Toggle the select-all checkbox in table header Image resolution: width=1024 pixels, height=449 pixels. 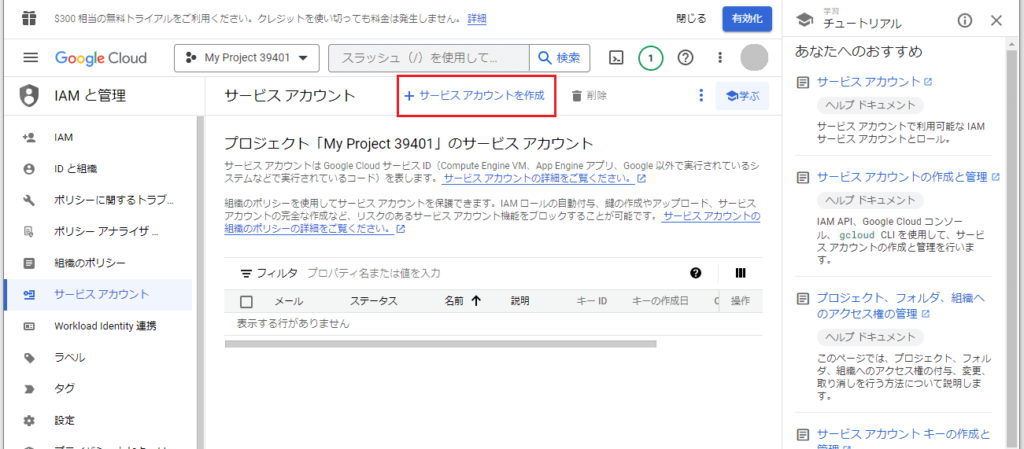tap(246, 302)
